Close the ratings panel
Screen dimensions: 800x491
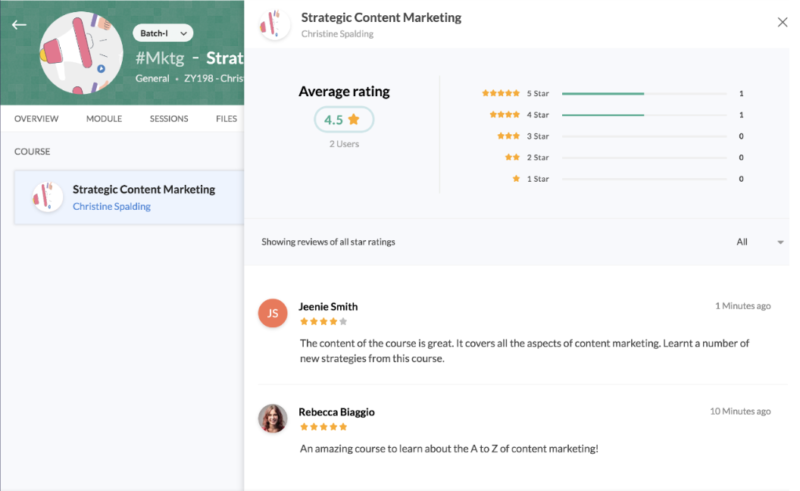pyautogui.click(x=782, y=22)
